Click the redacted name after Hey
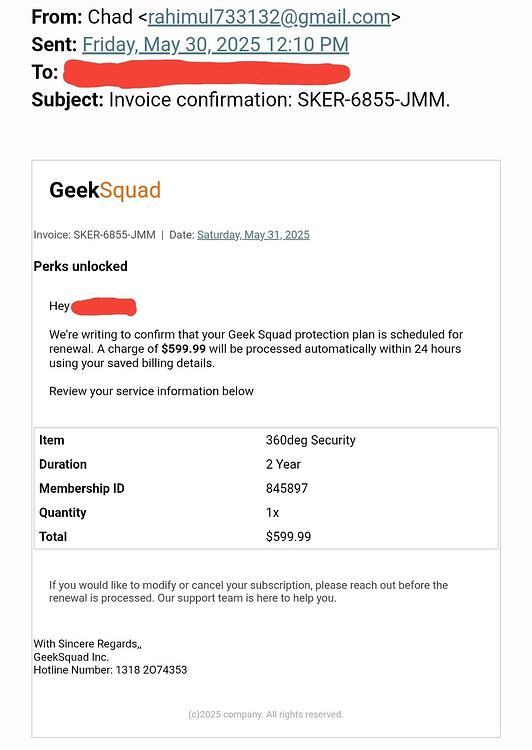532x750 pixels. [x=104, y=307]
